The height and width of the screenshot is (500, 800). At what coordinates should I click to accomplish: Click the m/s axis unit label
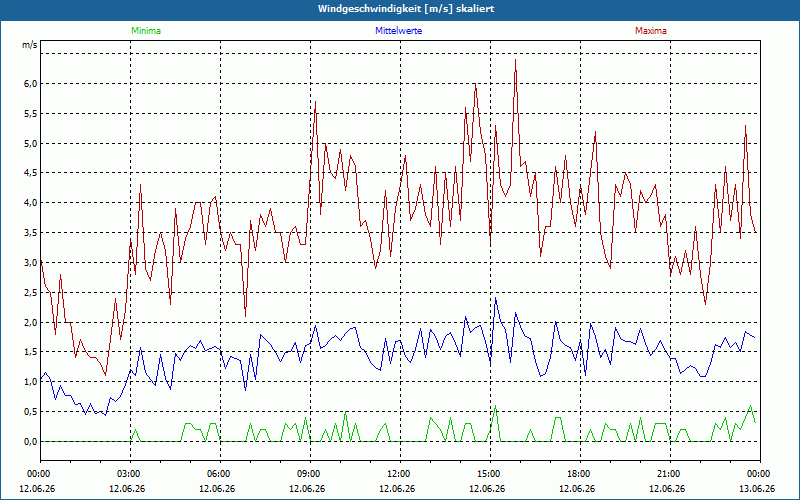(x=30, y=45)
